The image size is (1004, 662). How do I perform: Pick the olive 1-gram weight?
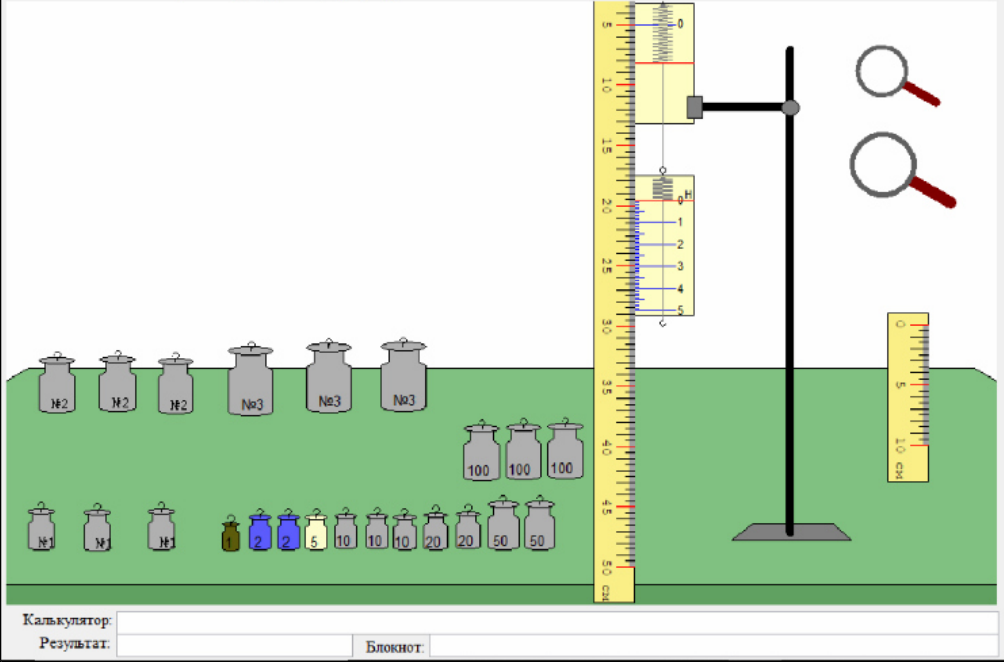click(x=231, y=535)
